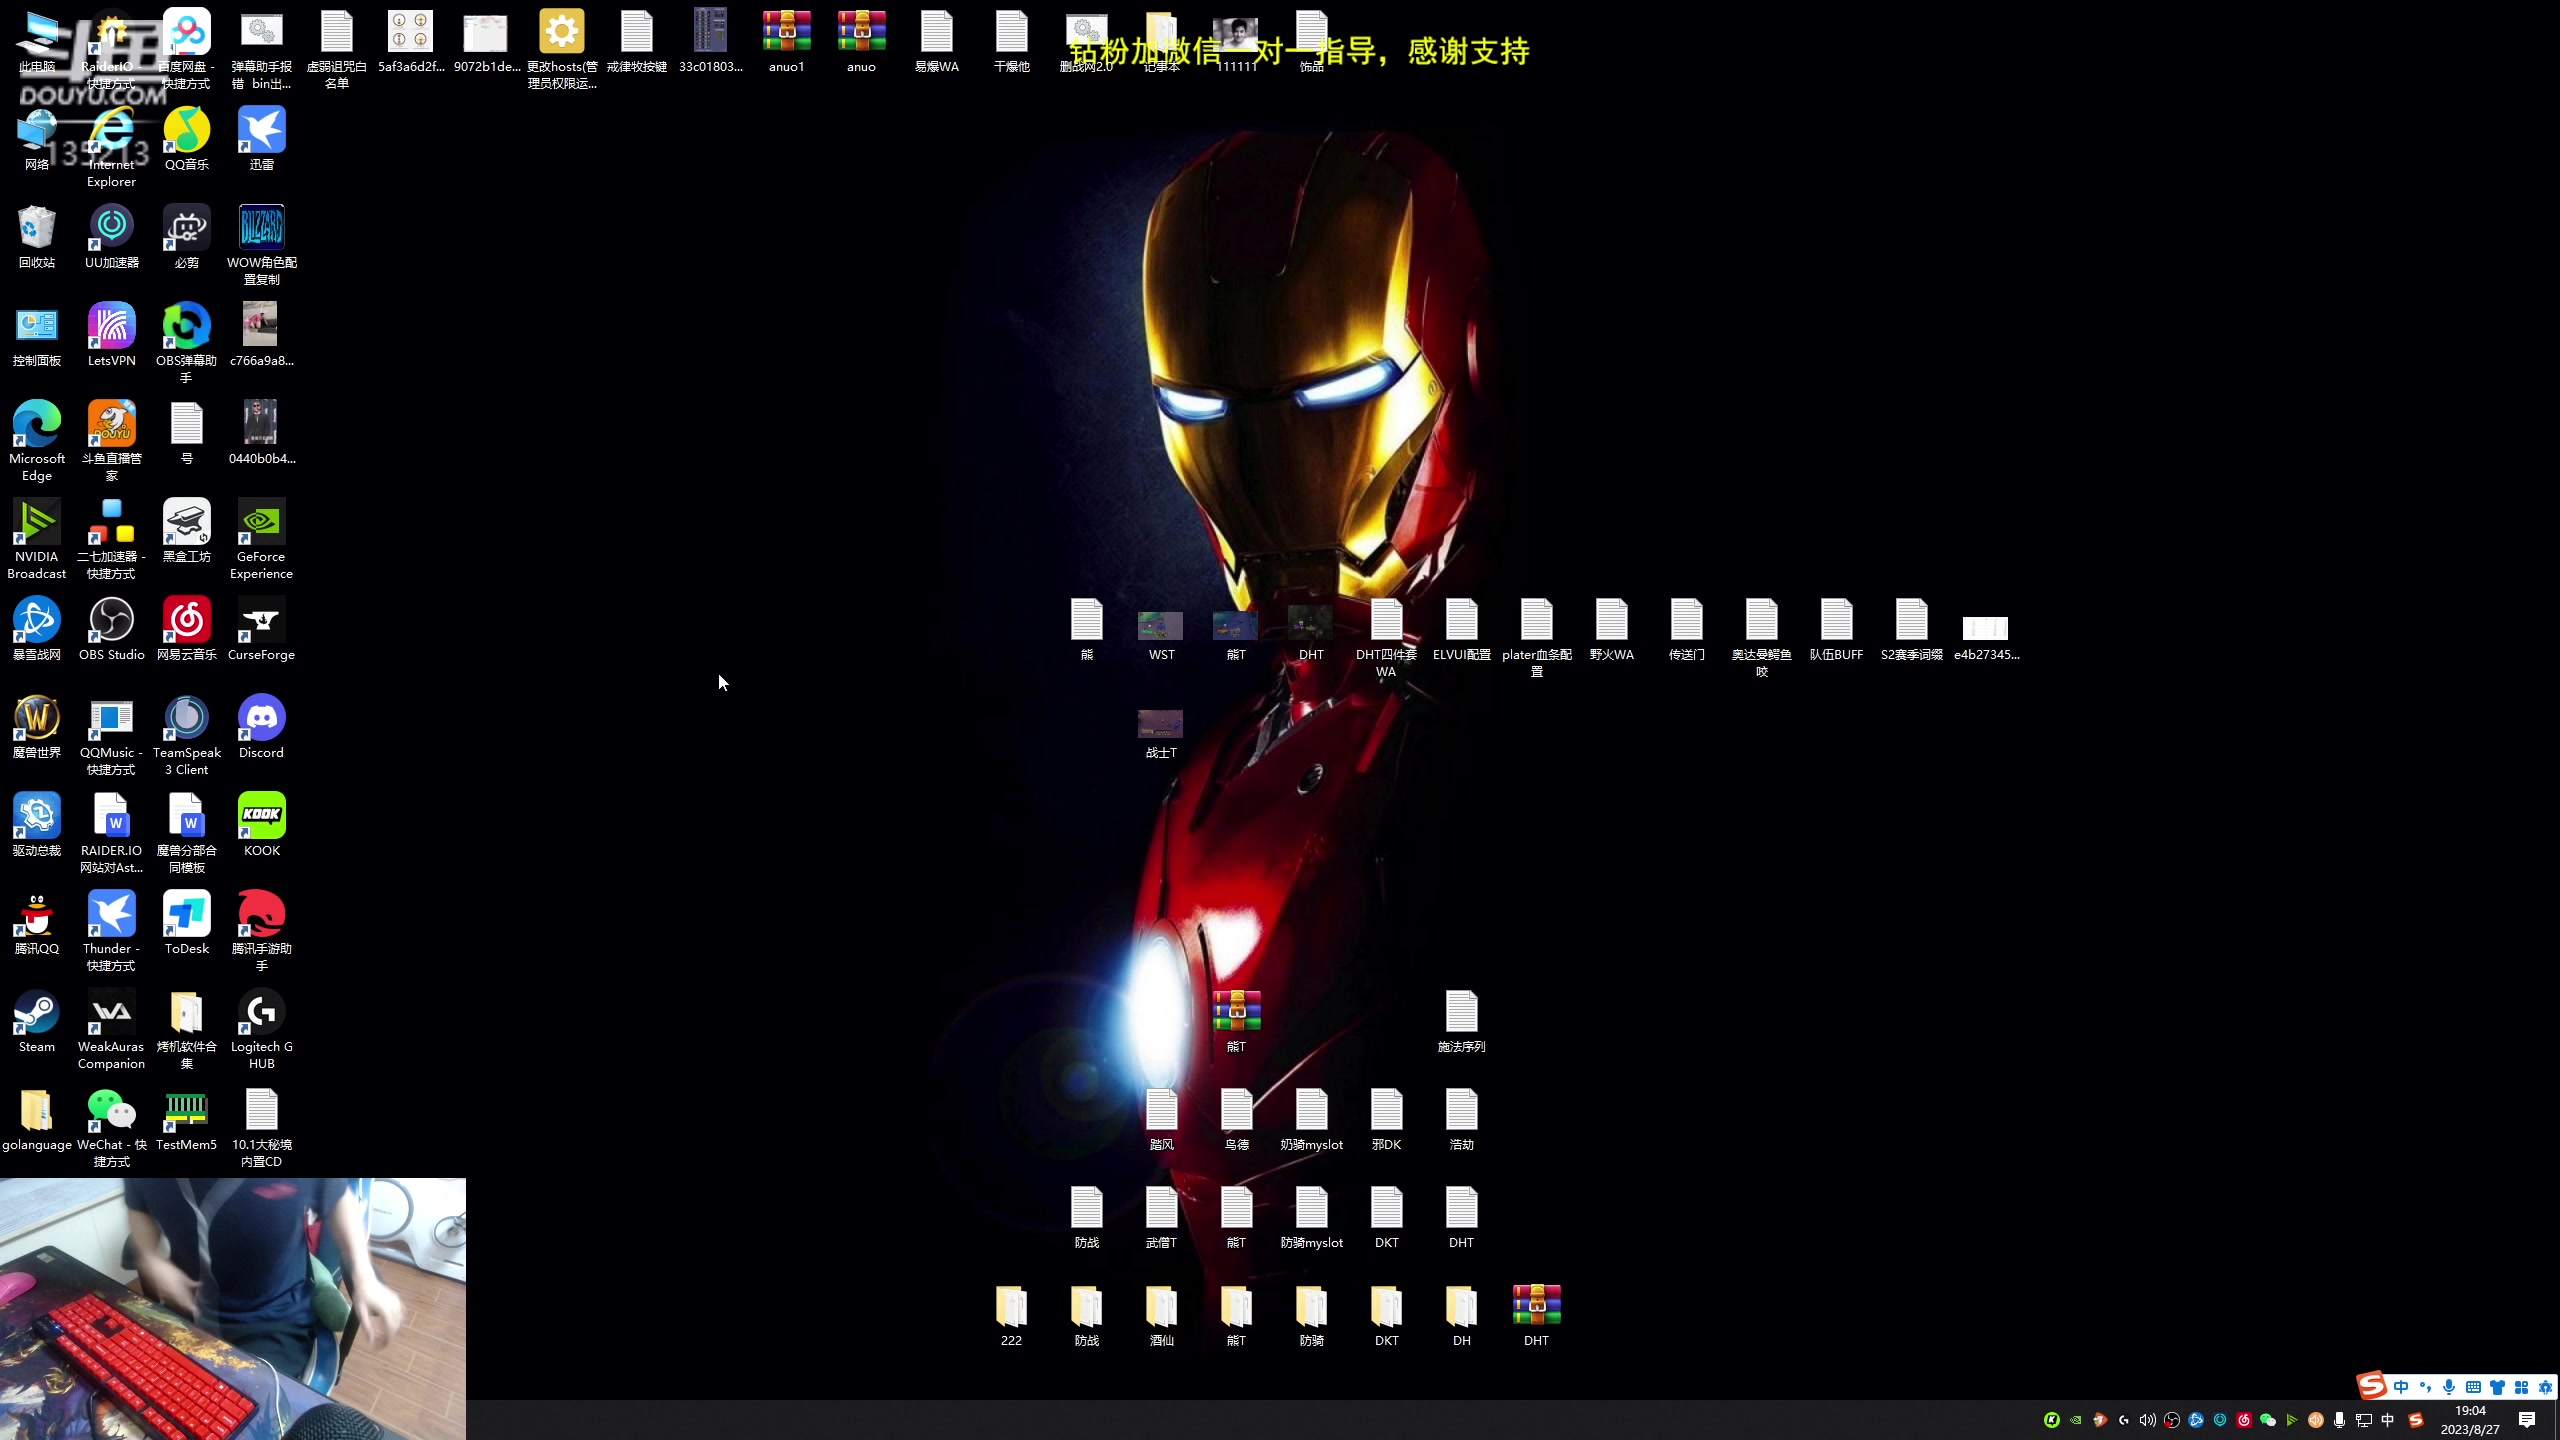Select the 队伍BUFF file
2560x1440 pixels.
1836,630
